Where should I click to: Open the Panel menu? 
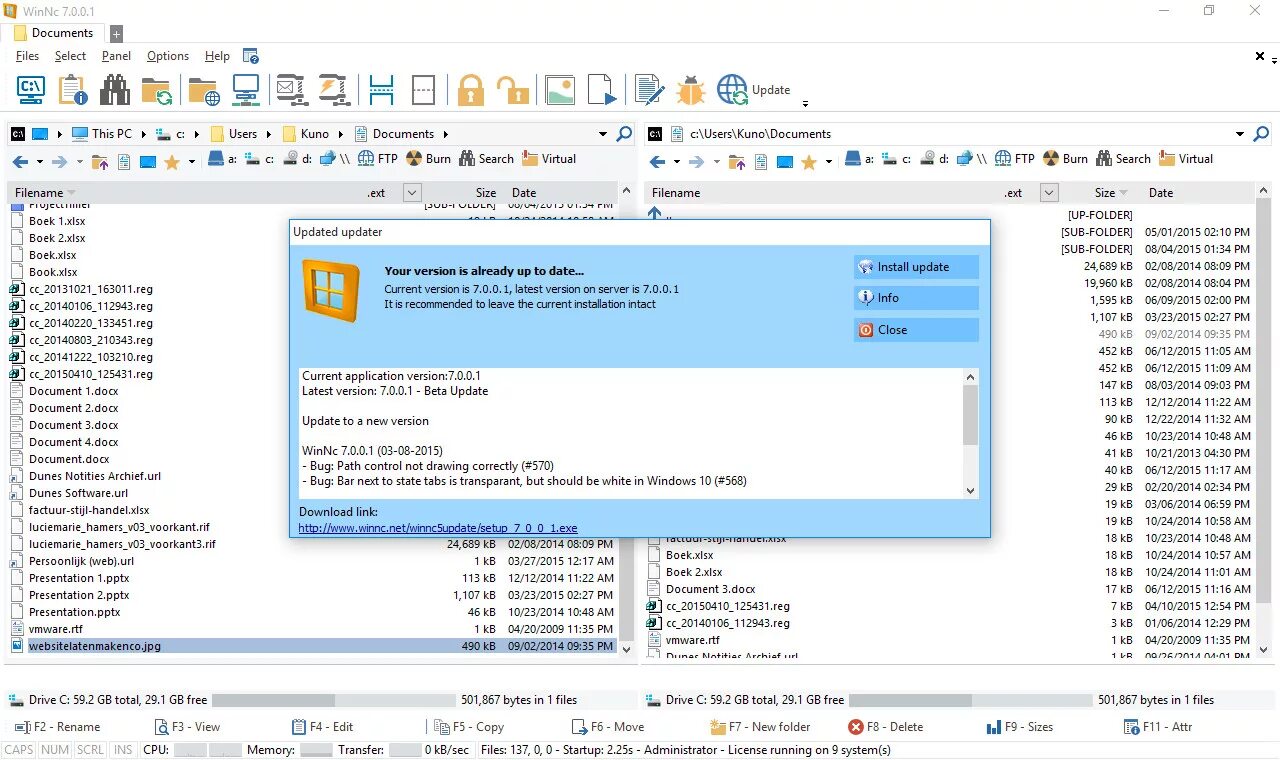tap(116, 56)
